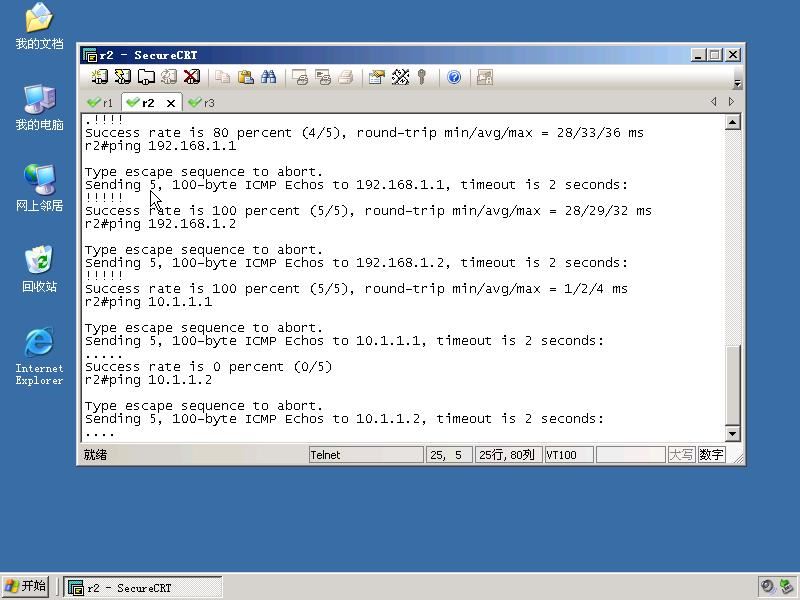800x600 pixels.
Task: Click the VT100 status bar entry
Action: [568, 455]
